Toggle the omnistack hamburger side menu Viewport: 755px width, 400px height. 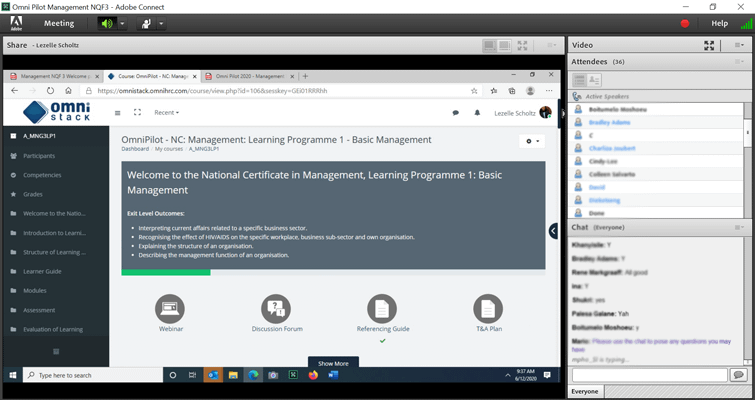[117, 113]
